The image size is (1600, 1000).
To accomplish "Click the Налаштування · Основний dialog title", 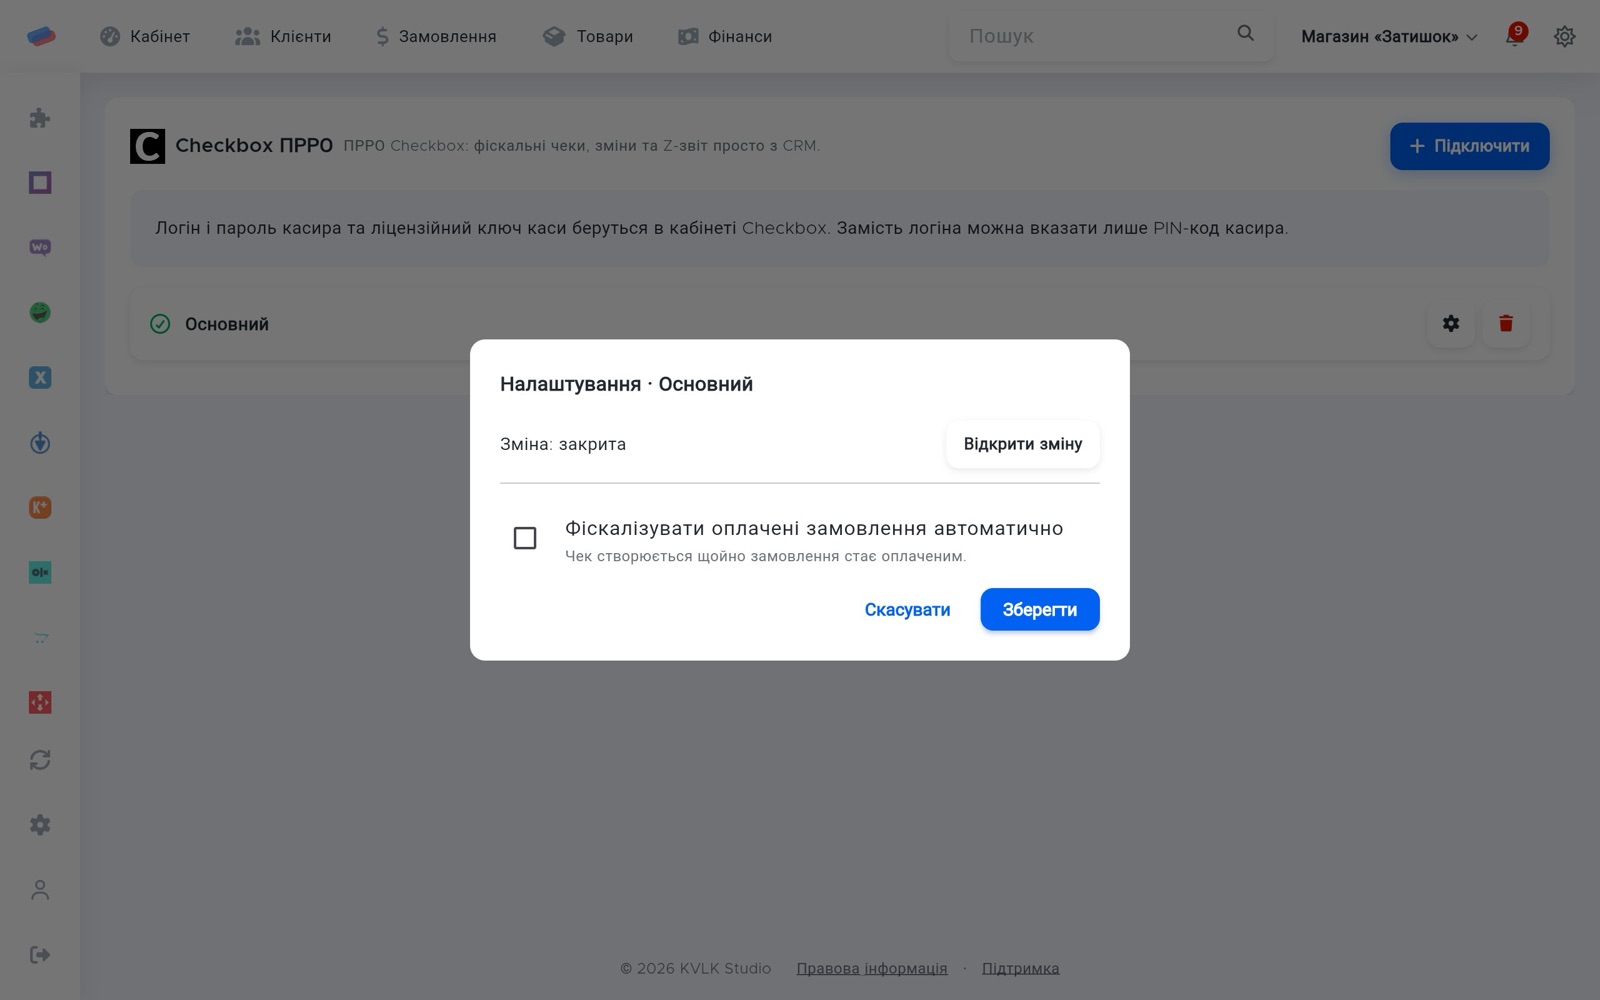I will (626, 384).
